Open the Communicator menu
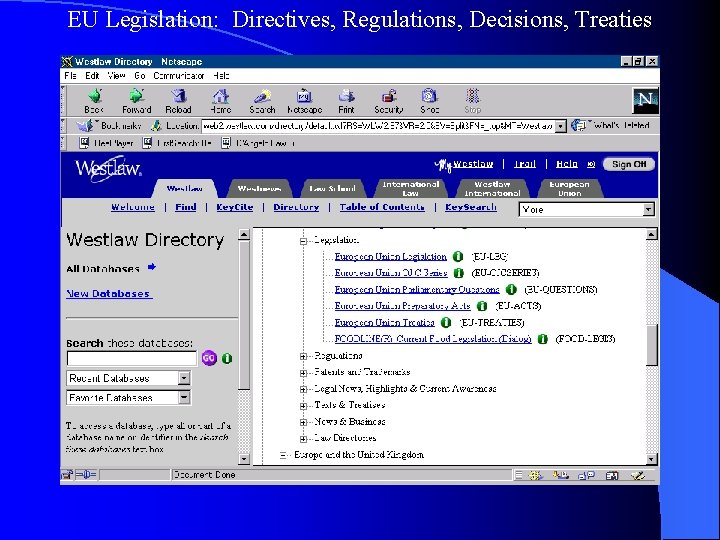 pos(179,76)
